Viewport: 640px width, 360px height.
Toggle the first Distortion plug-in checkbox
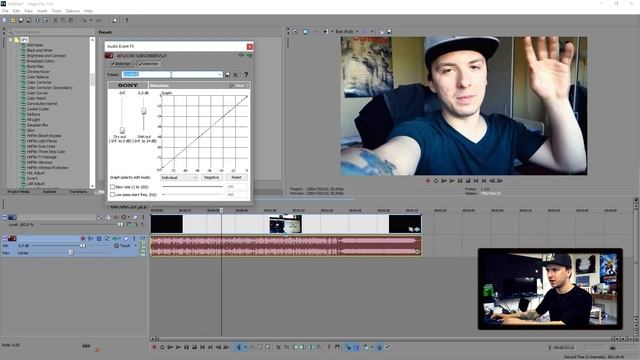(112, 64)
